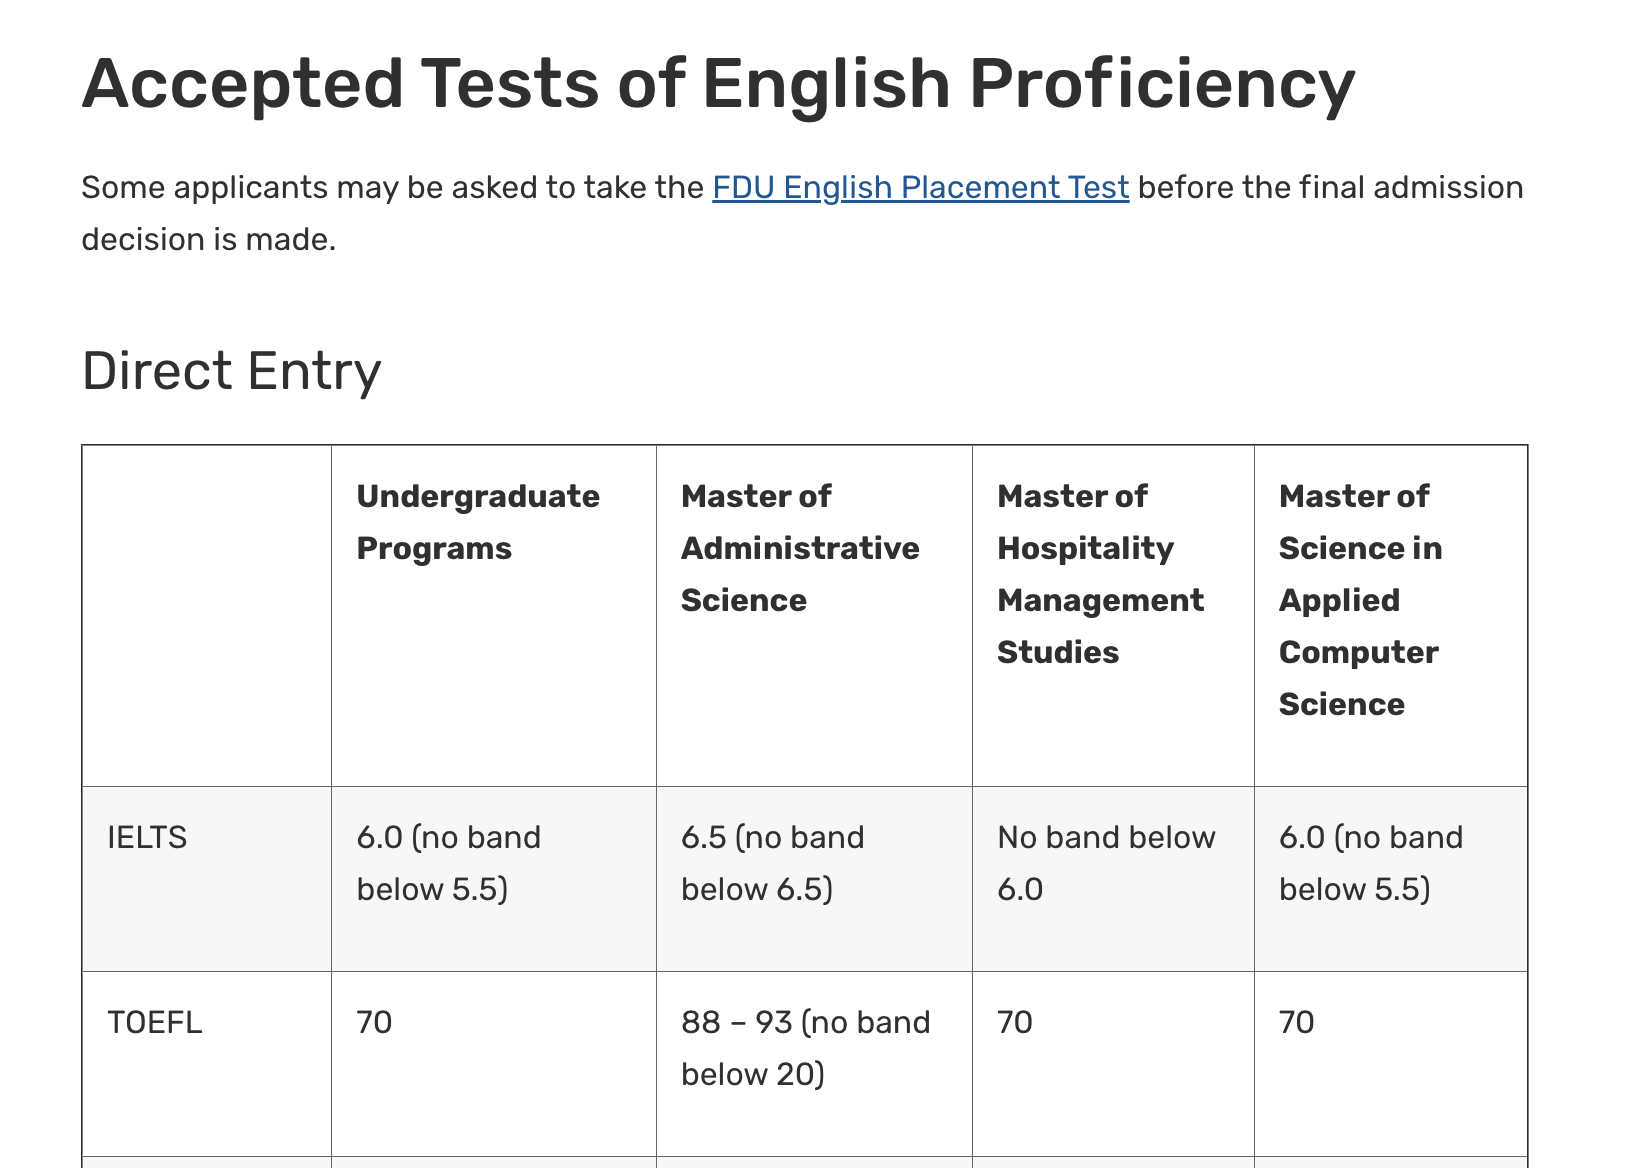
Task: Click the Master of Science in Applied Computer Science header
Action: coord(1359,600)
